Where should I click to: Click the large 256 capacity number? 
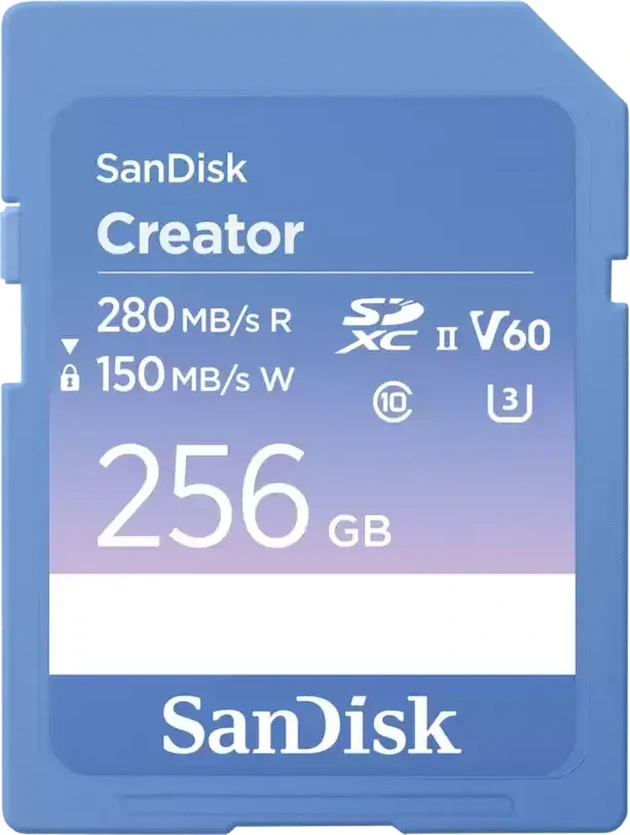[x=202, y=496]
